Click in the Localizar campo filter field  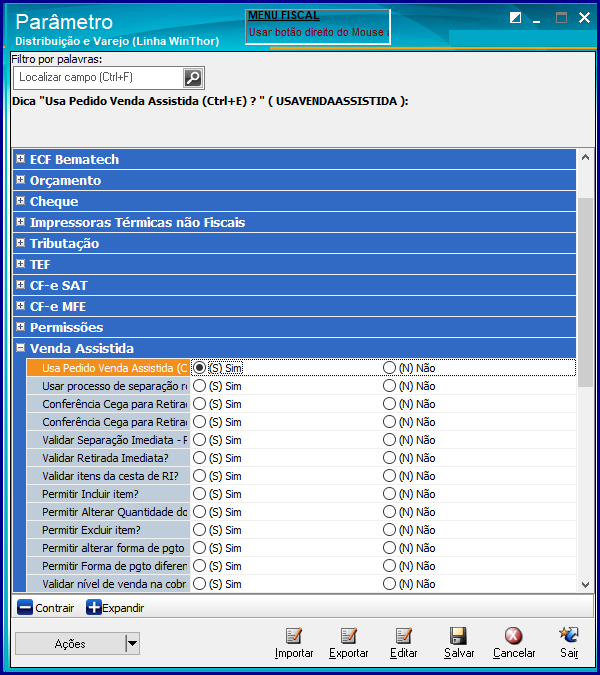tap(99, 77)
